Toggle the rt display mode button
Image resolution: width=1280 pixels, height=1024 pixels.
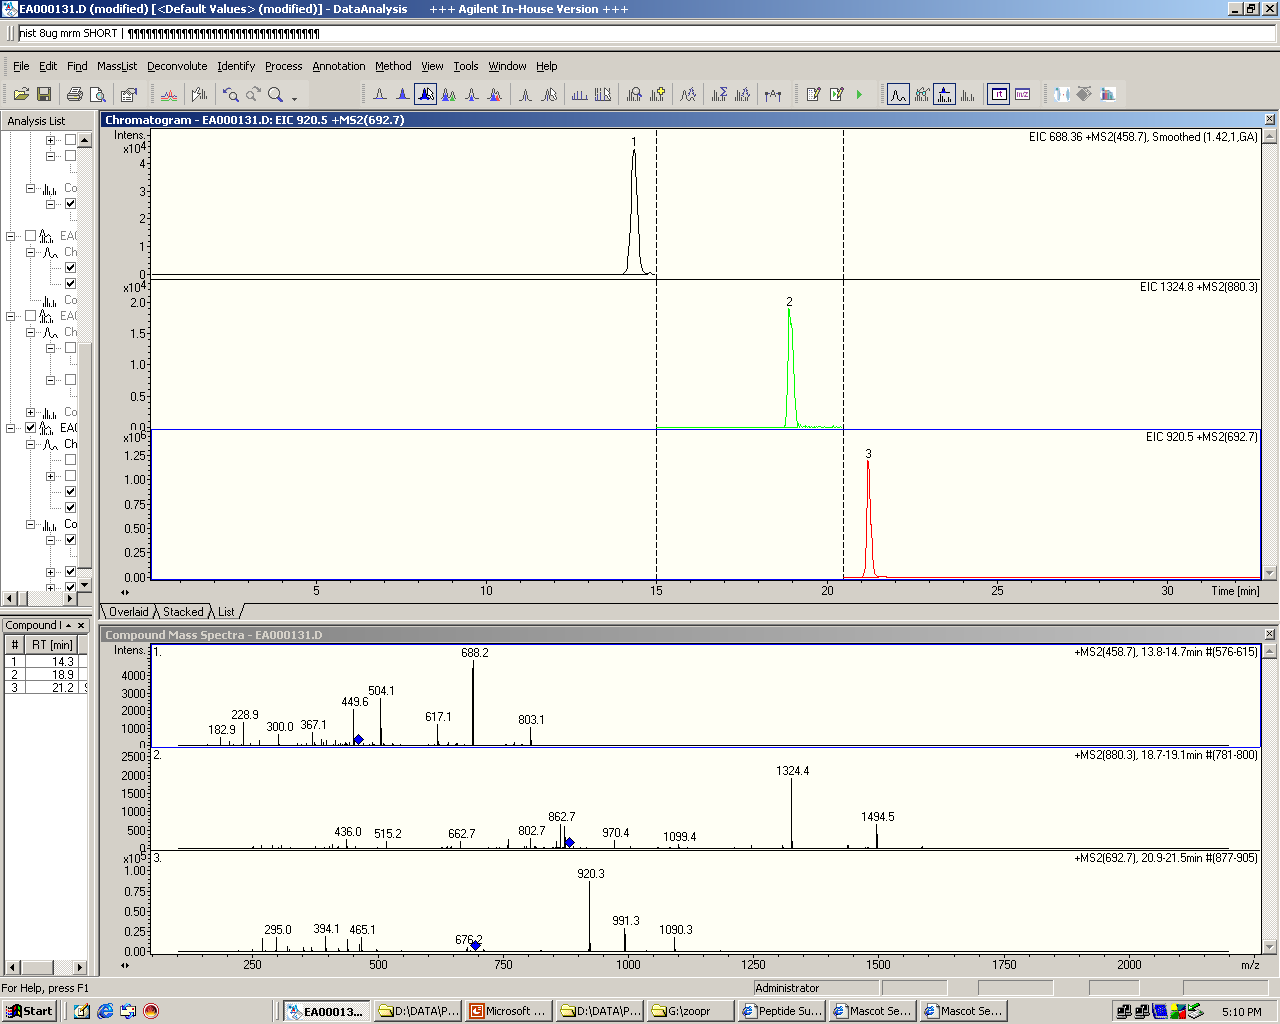tap(998, 94)
